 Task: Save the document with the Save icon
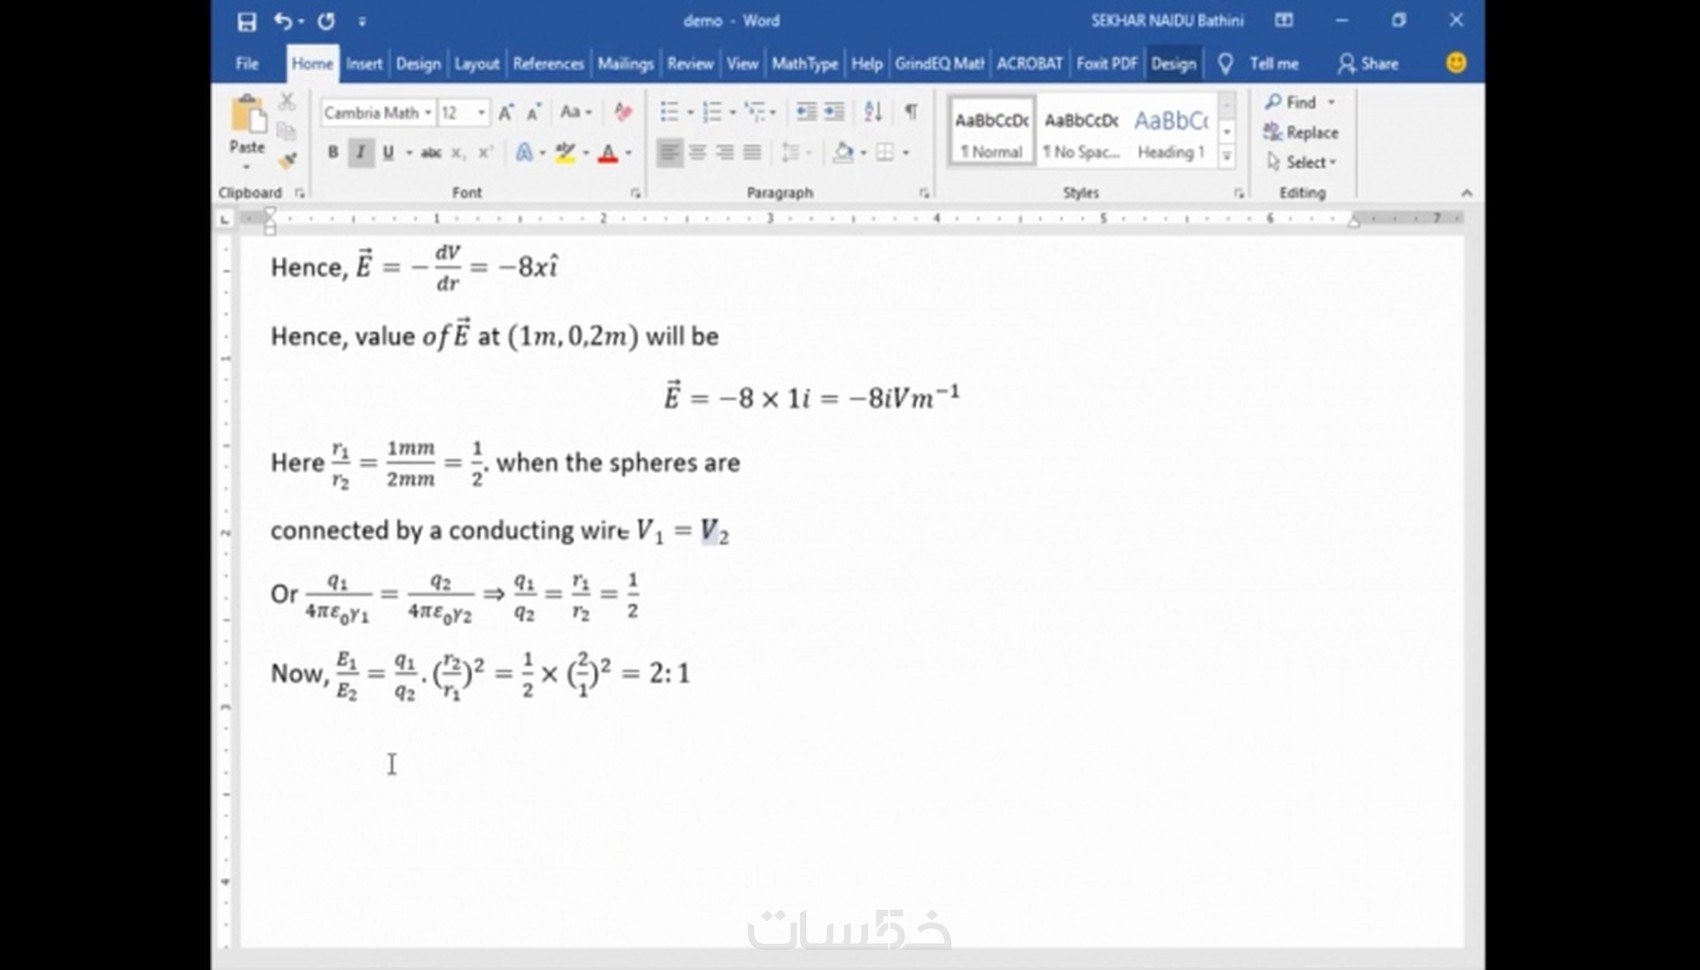click(246, 21)
